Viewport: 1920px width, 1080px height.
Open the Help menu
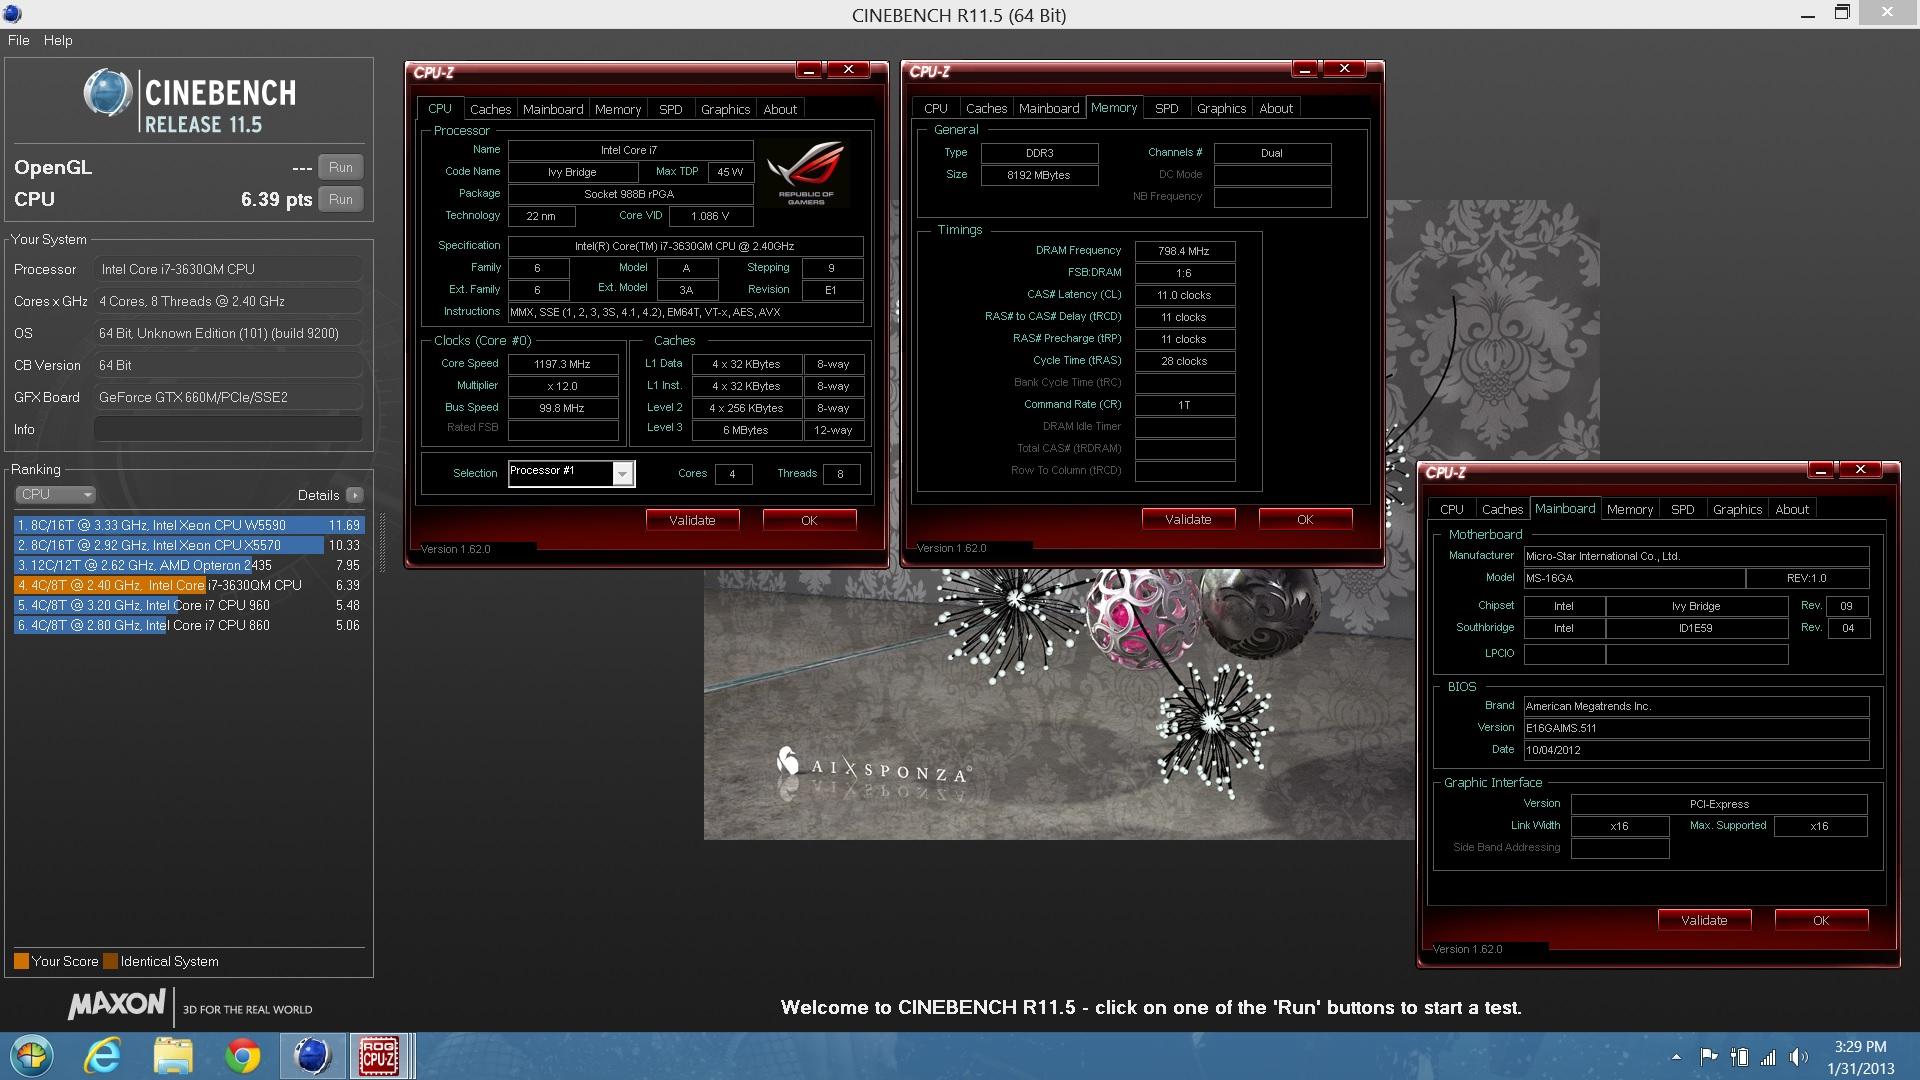pyautogui.click(x=58, y=40)
